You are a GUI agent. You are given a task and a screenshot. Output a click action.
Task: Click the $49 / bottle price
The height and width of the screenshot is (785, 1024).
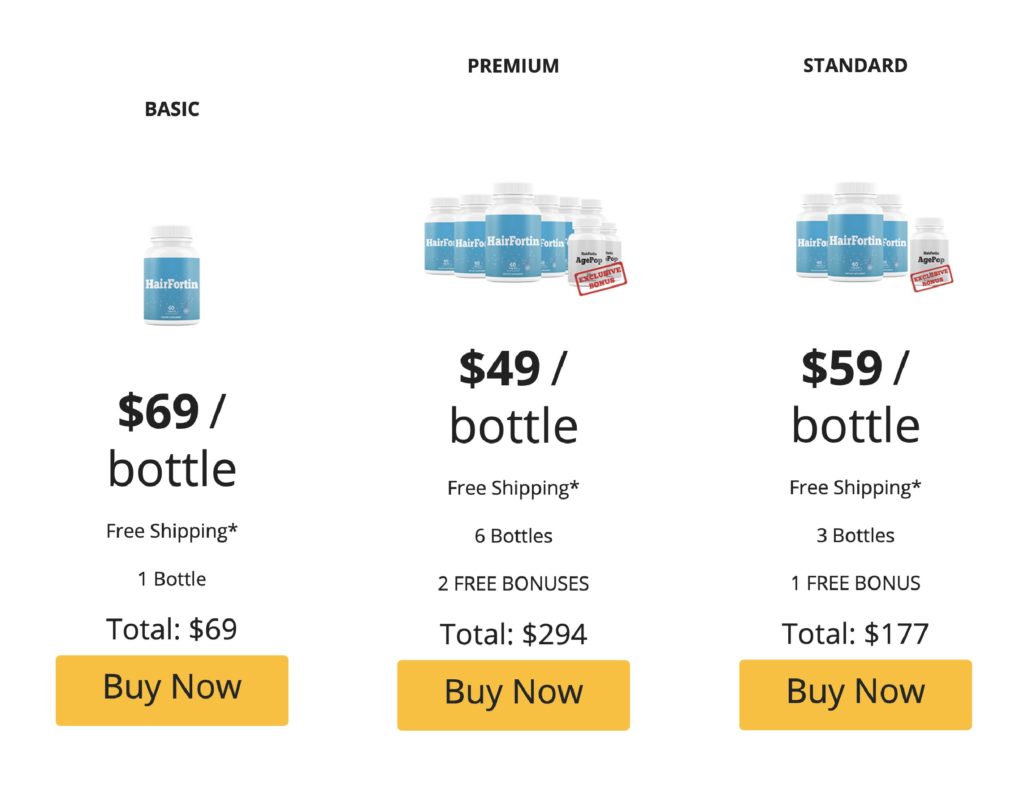pyautogui.click(x=513, y=396)
